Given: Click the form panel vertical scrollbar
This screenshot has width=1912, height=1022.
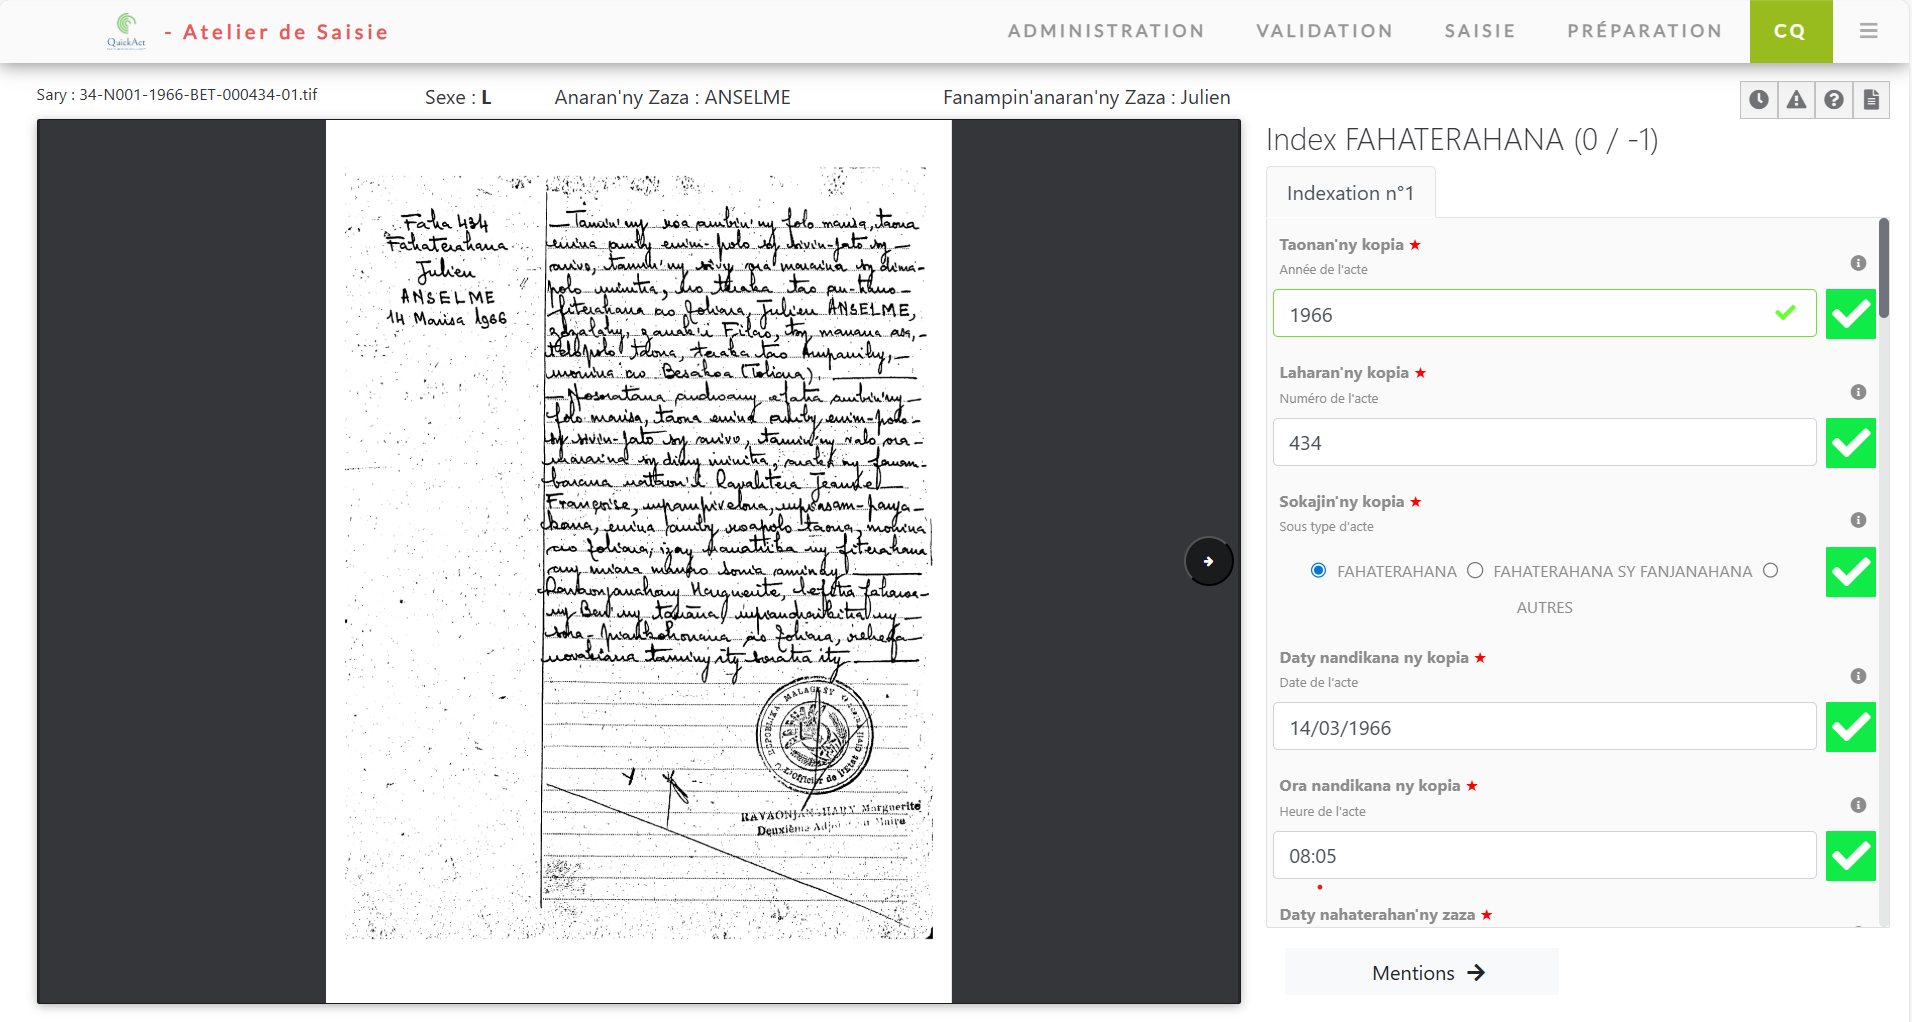Looking at the screenshot, I should coord(1883,270).
